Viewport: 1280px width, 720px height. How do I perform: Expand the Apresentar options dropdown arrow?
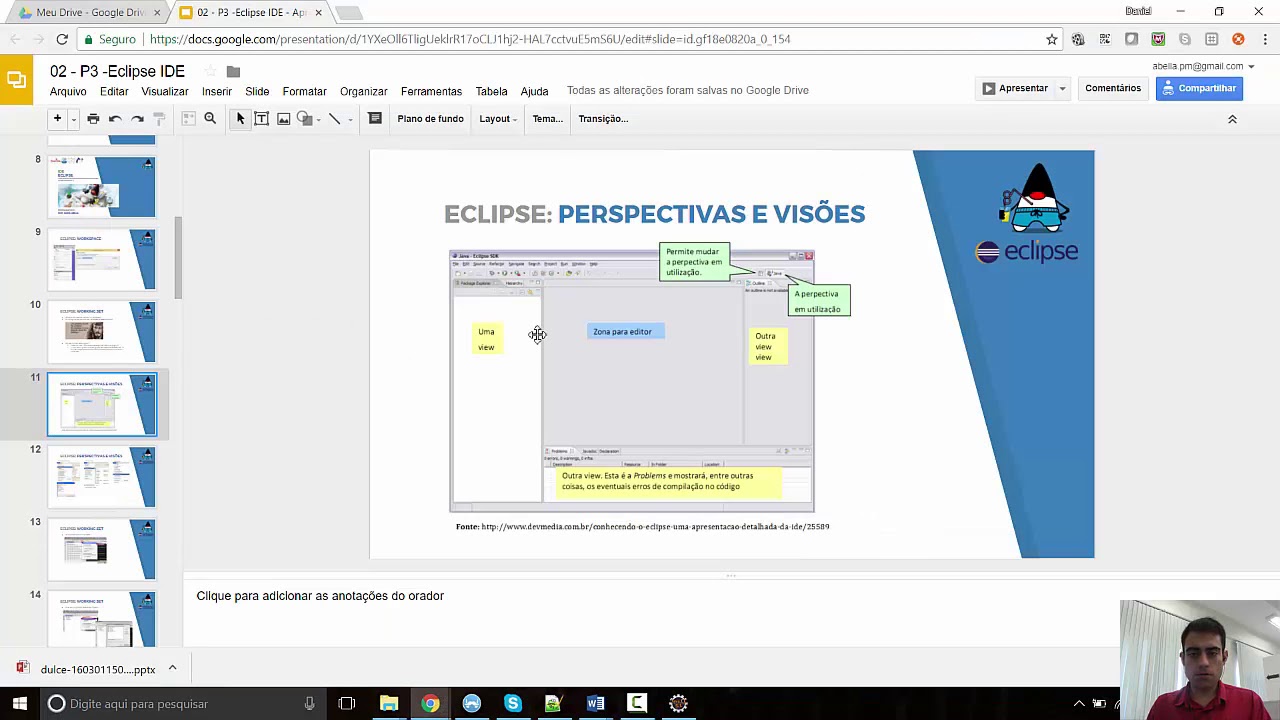click(x=1062, y=88)
